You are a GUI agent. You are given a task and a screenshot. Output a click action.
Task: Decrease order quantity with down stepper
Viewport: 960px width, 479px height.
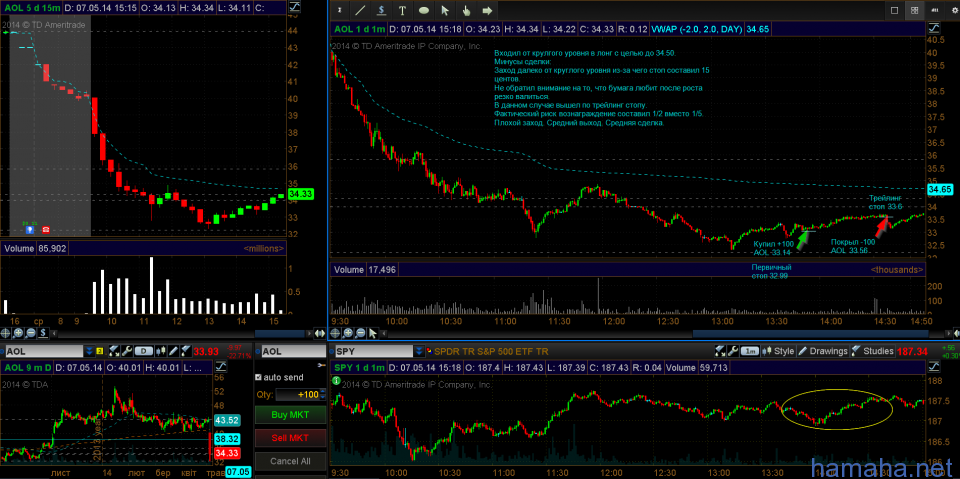click(323, 398)
